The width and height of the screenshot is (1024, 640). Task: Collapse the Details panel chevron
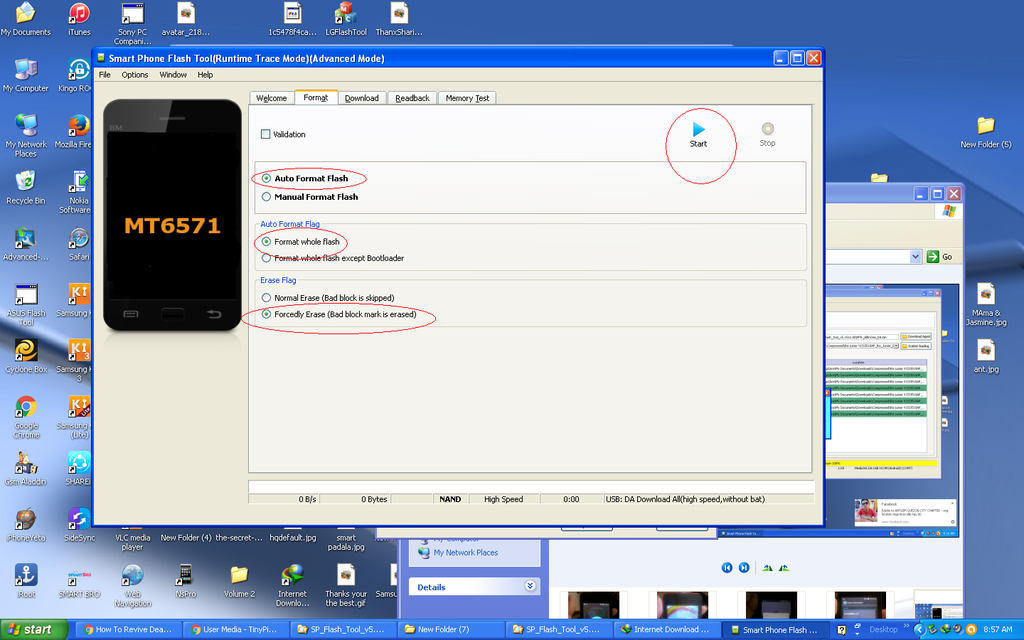click(x=529, y=587)
